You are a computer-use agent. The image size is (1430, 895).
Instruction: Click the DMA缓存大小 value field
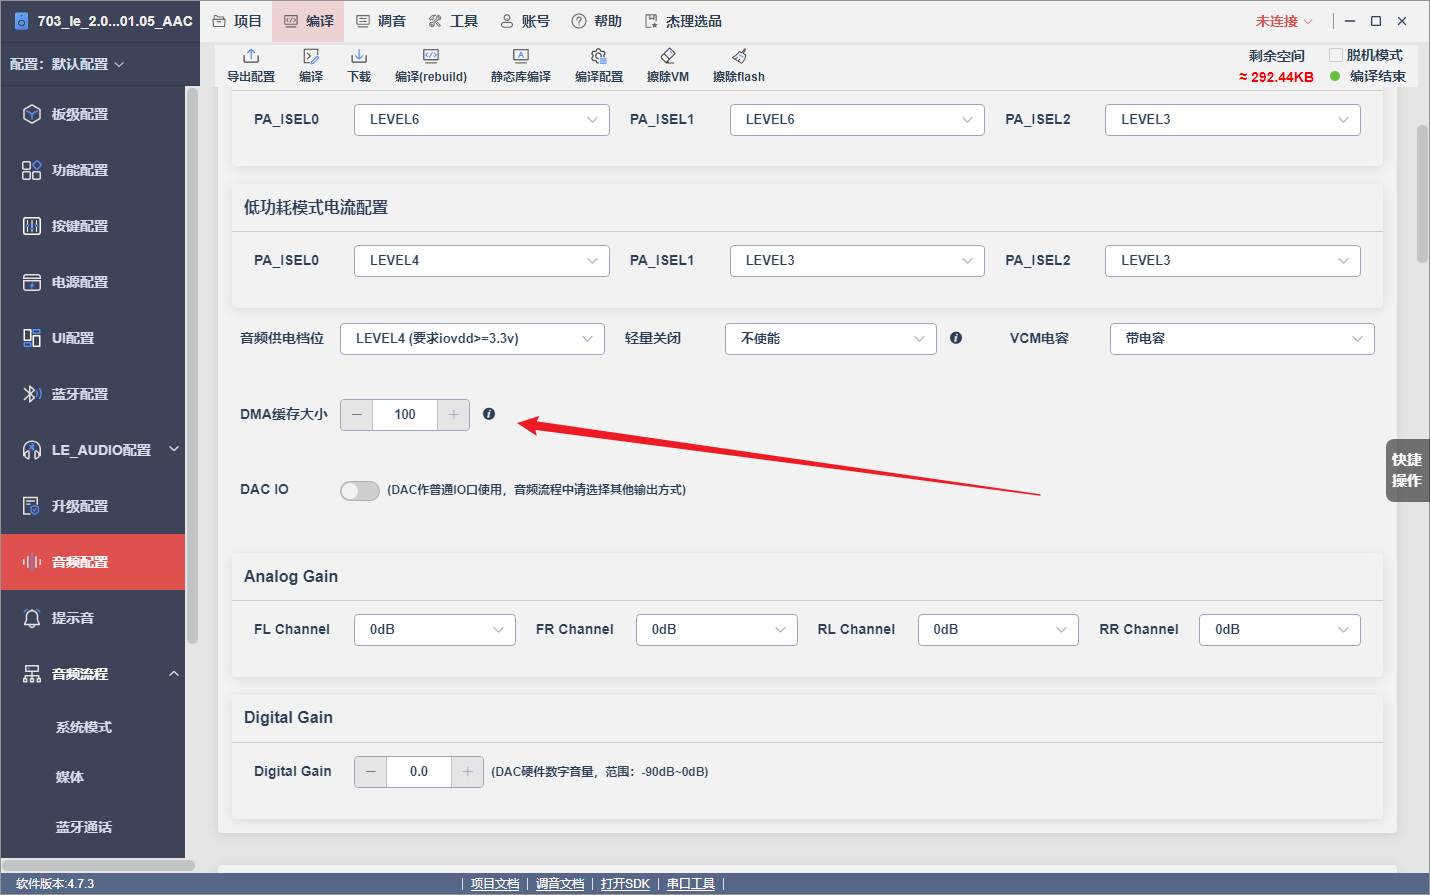coord(405,415)
